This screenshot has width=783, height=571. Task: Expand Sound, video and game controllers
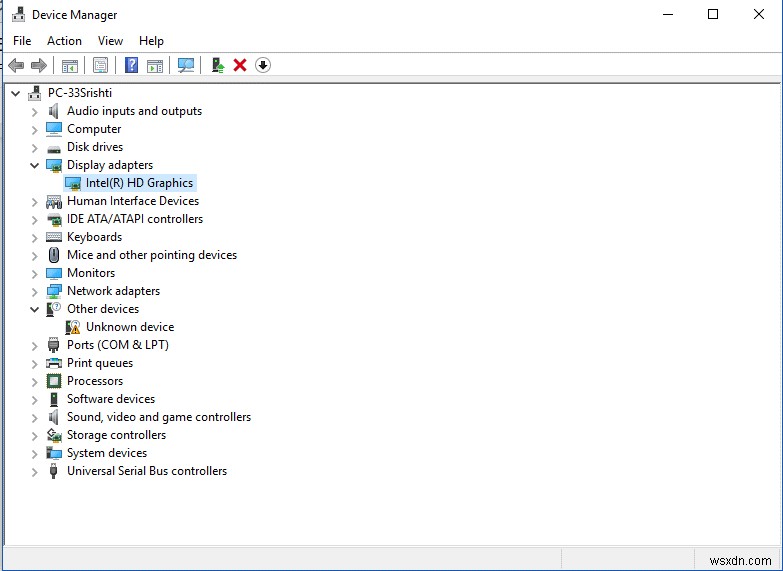(x=34, y=418)
